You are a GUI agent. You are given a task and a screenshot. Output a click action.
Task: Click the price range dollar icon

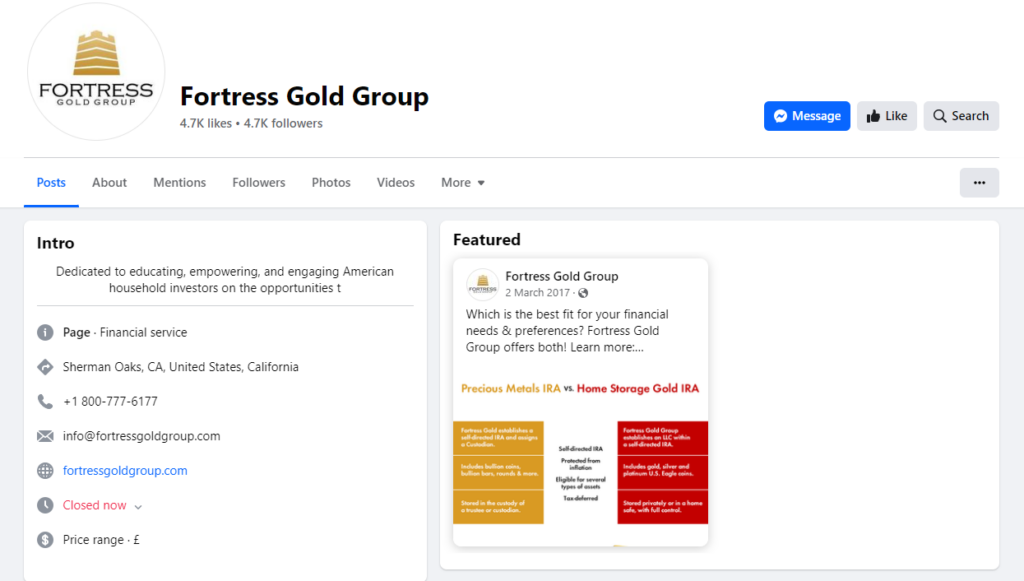45,540
